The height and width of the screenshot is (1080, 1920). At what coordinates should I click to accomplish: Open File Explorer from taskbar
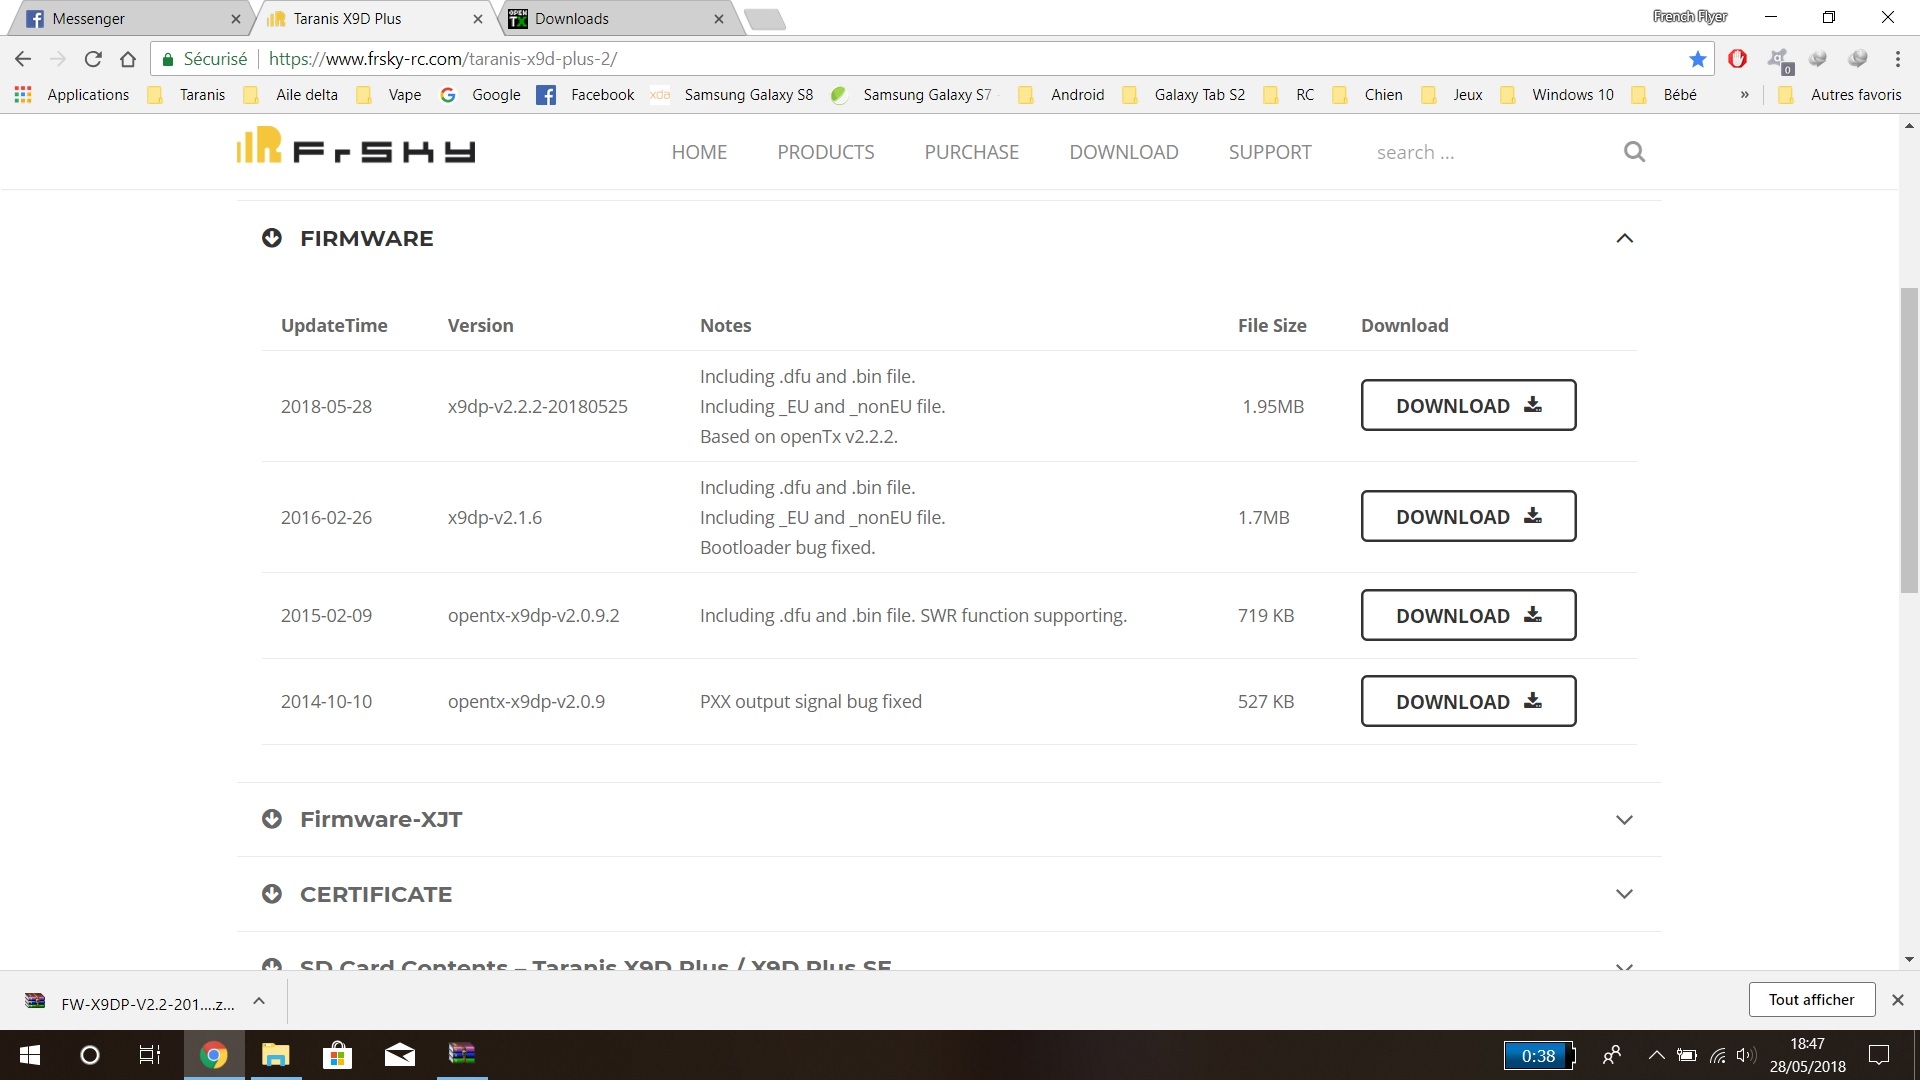(275, 1055)
